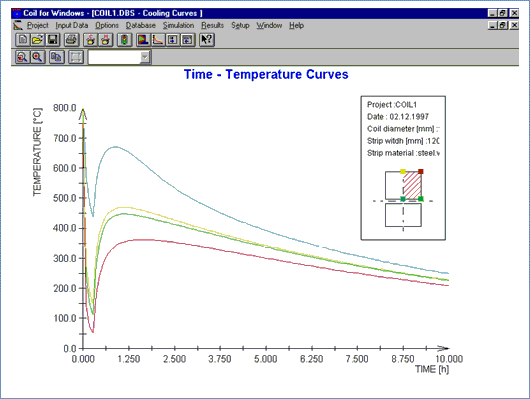Show the cooling curves graph icon

158,40
